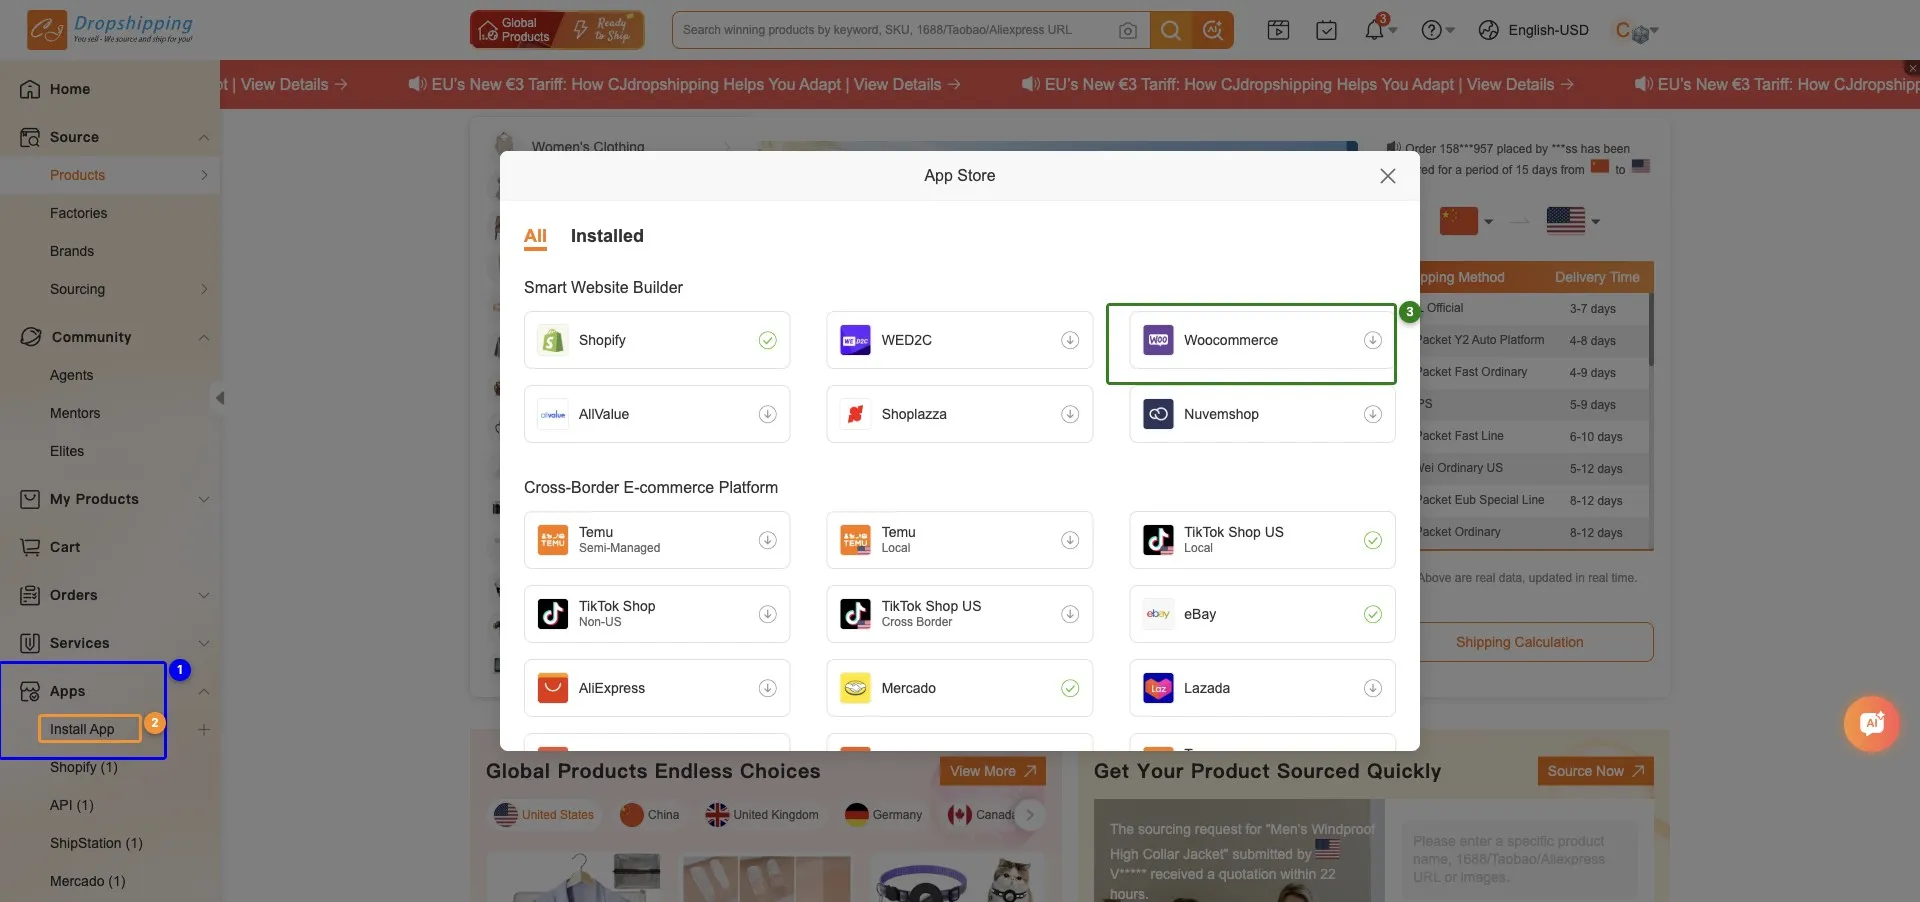Screen dimensions: 1920x902
Task: Open the Ready to Ship button
Action: 602,30
